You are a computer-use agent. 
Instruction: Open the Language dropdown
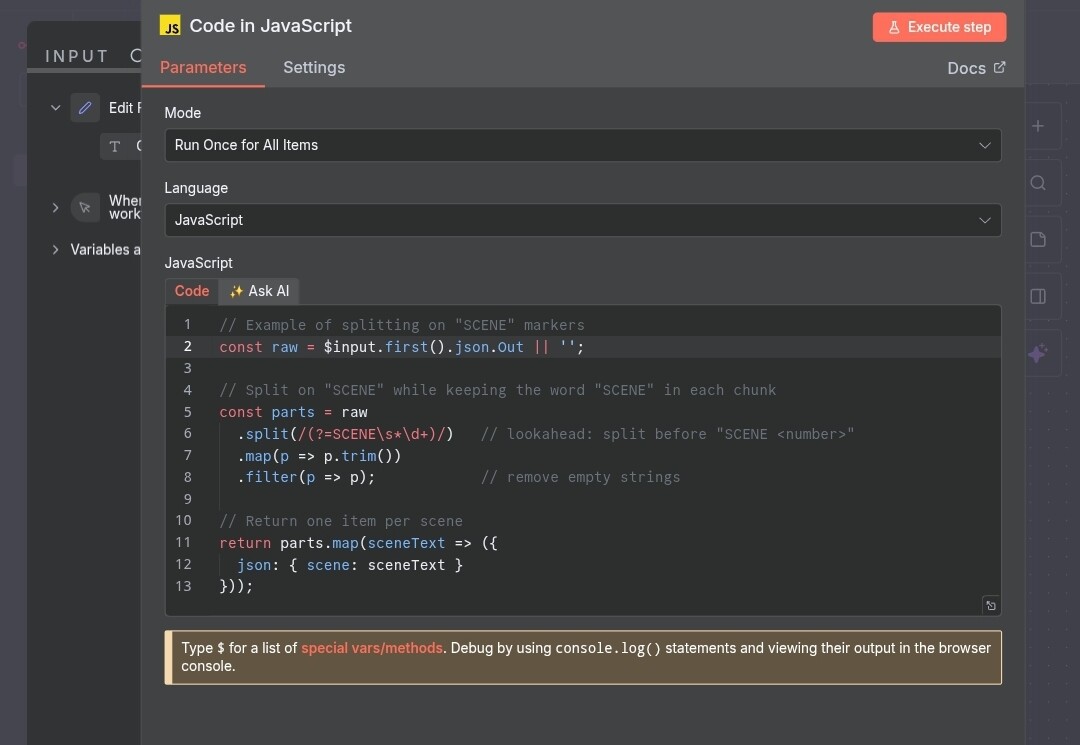(582, 220)
